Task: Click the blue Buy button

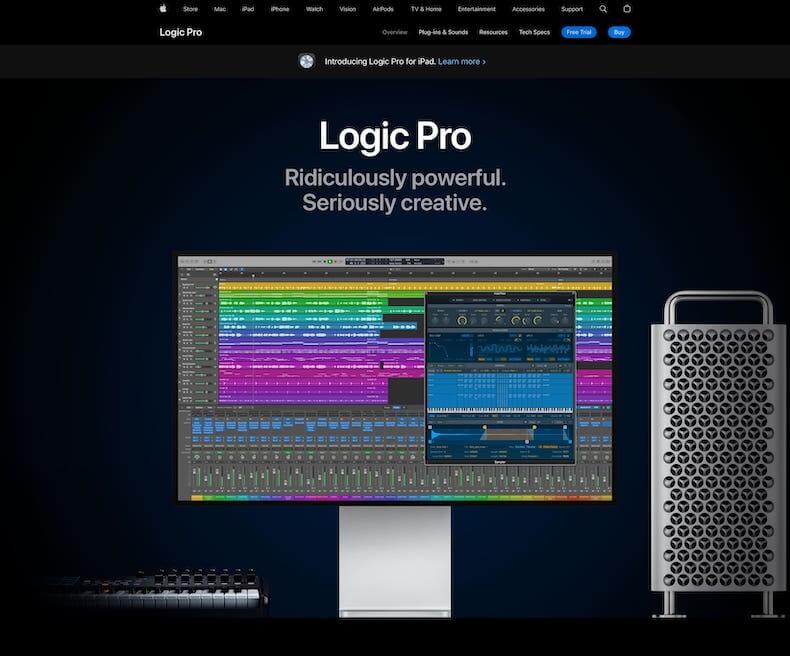Action: tap(619, 32)
